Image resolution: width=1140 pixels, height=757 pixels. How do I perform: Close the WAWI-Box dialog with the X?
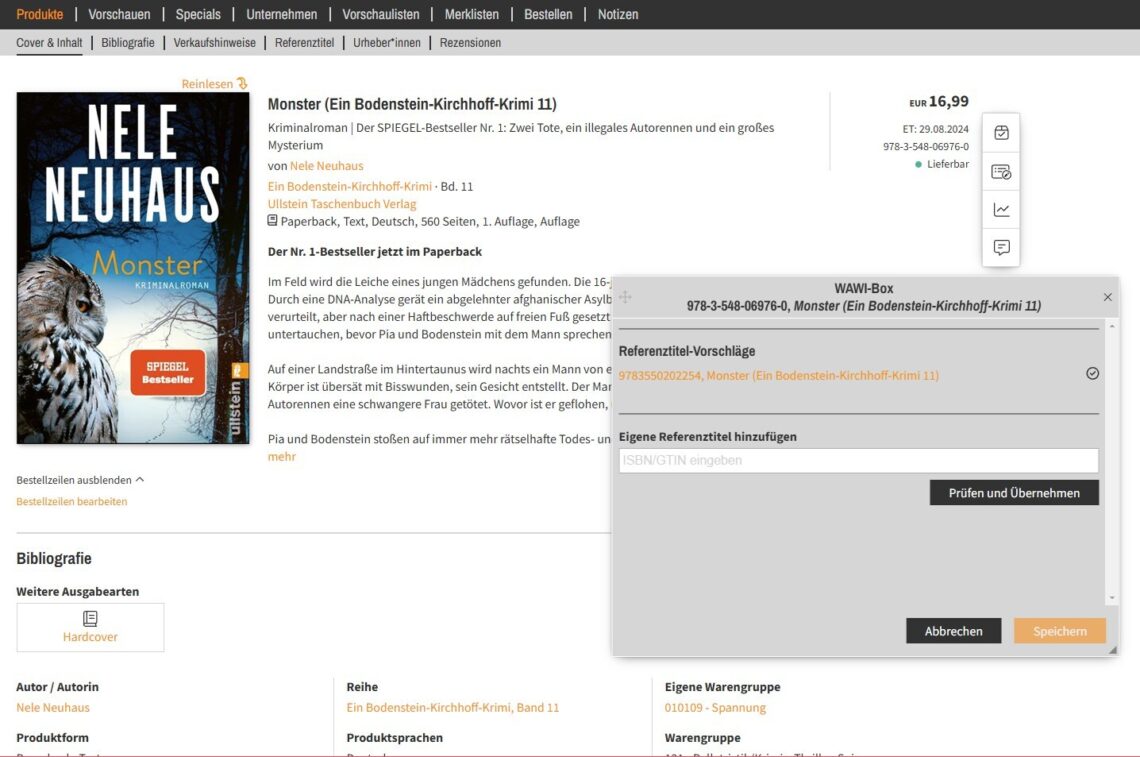1107,297
